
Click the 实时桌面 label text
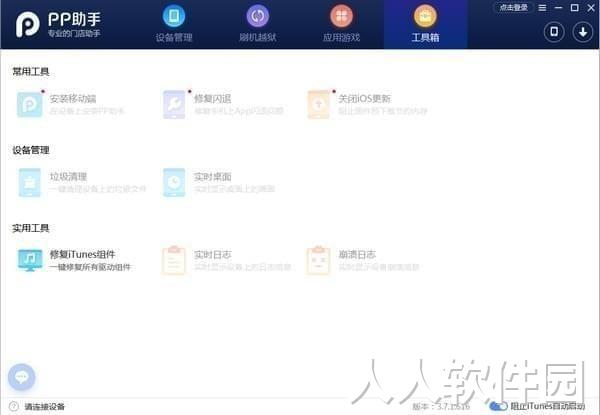212,177
